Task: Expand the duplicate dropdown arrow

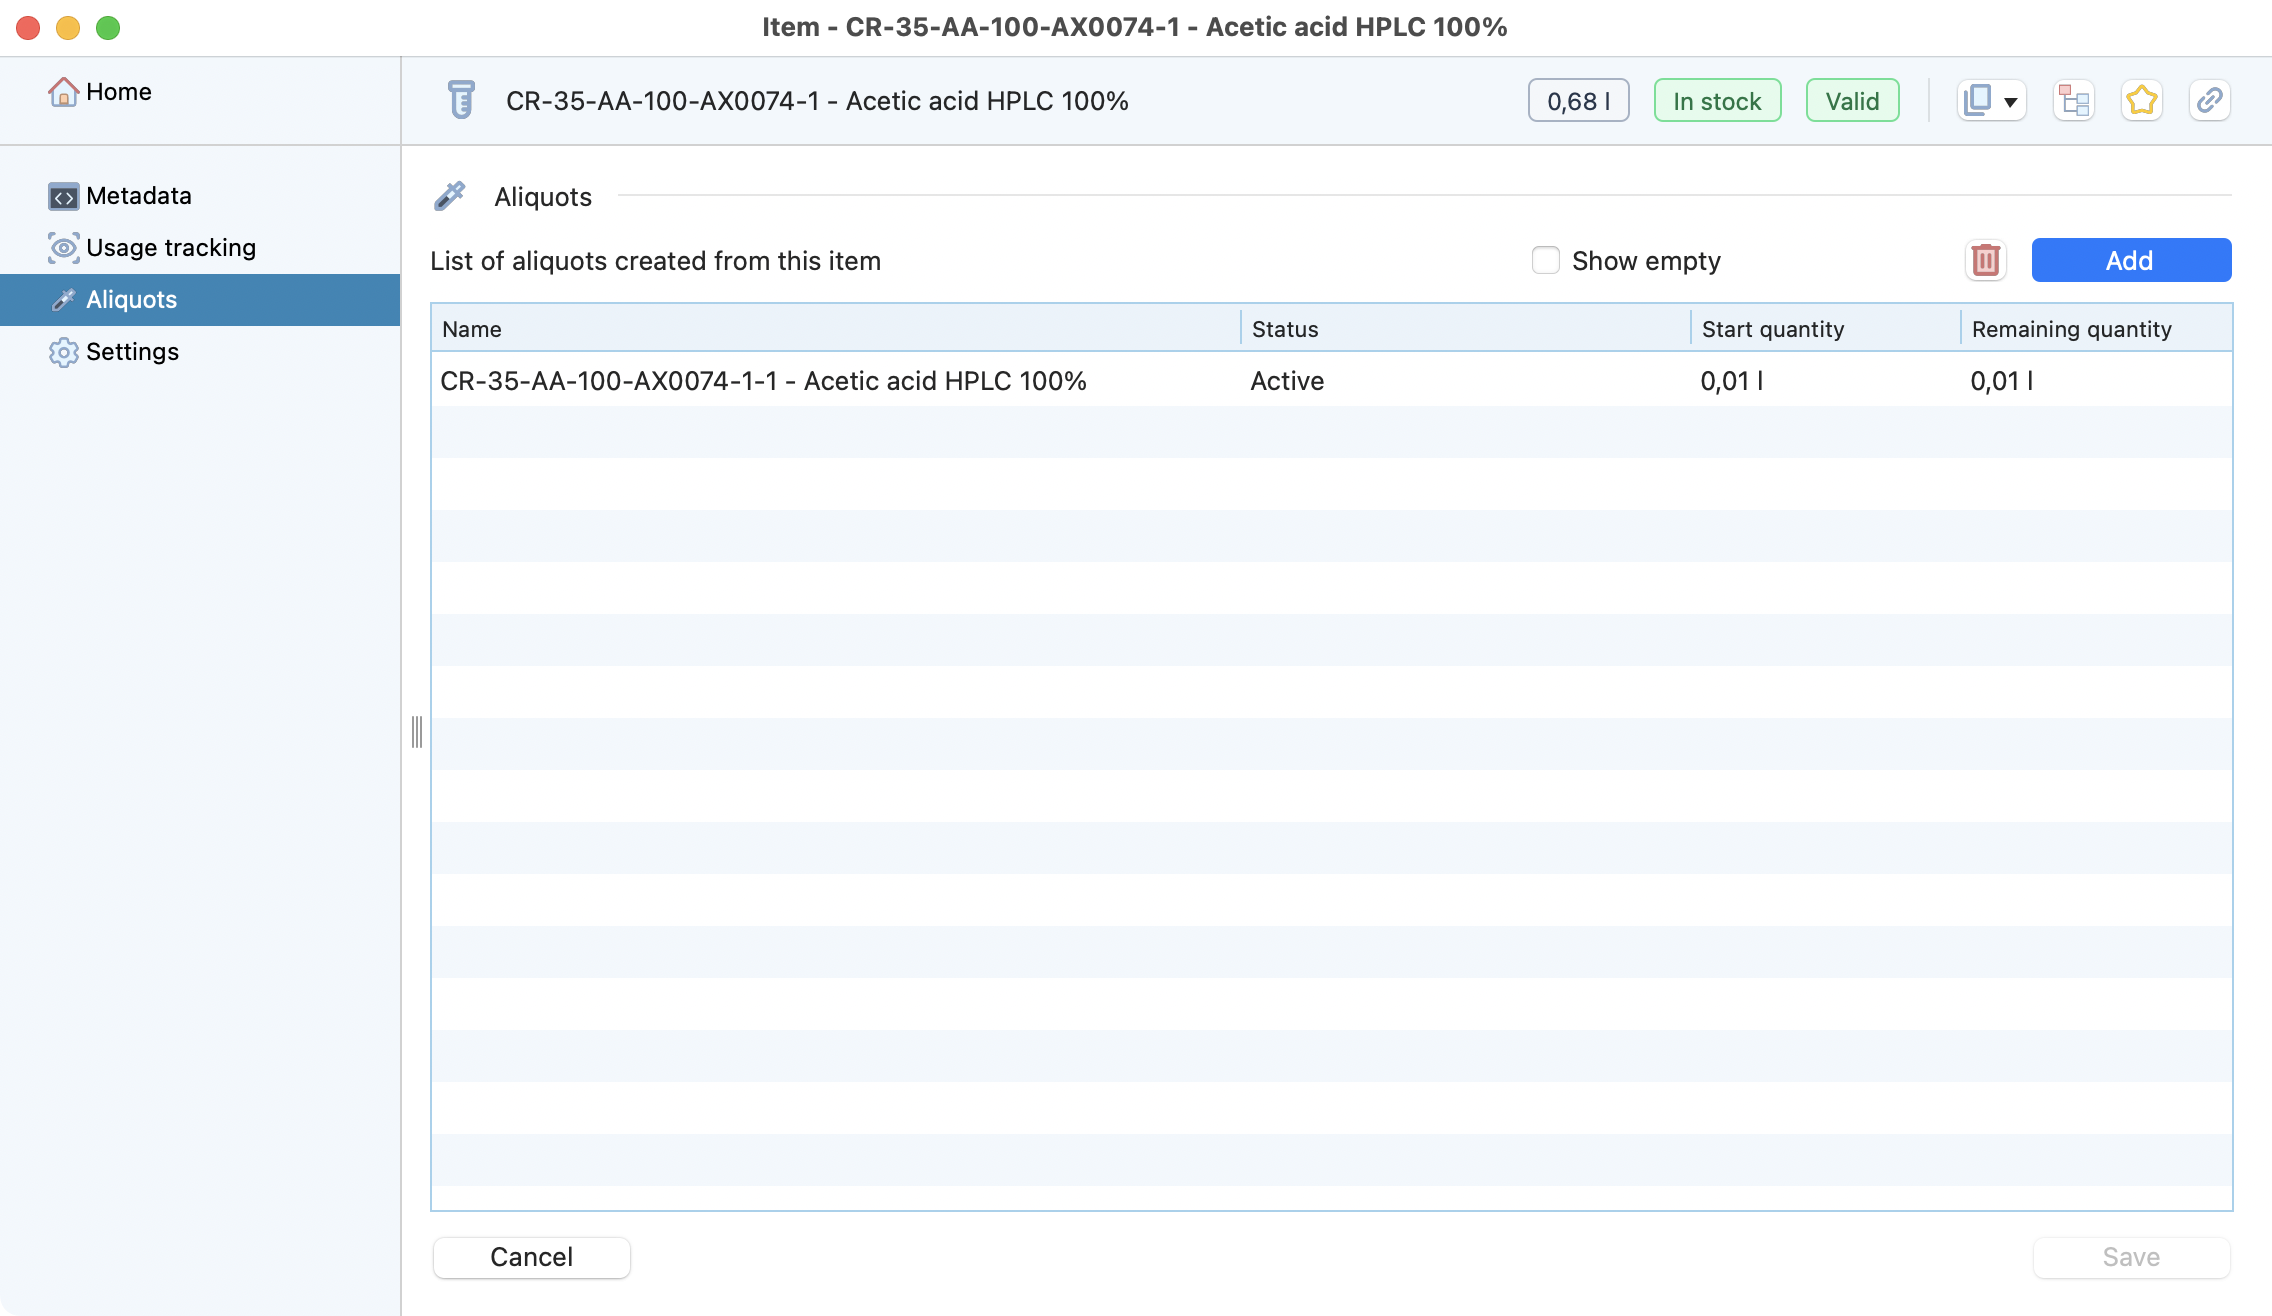Action: click(x=2010, y=102)
